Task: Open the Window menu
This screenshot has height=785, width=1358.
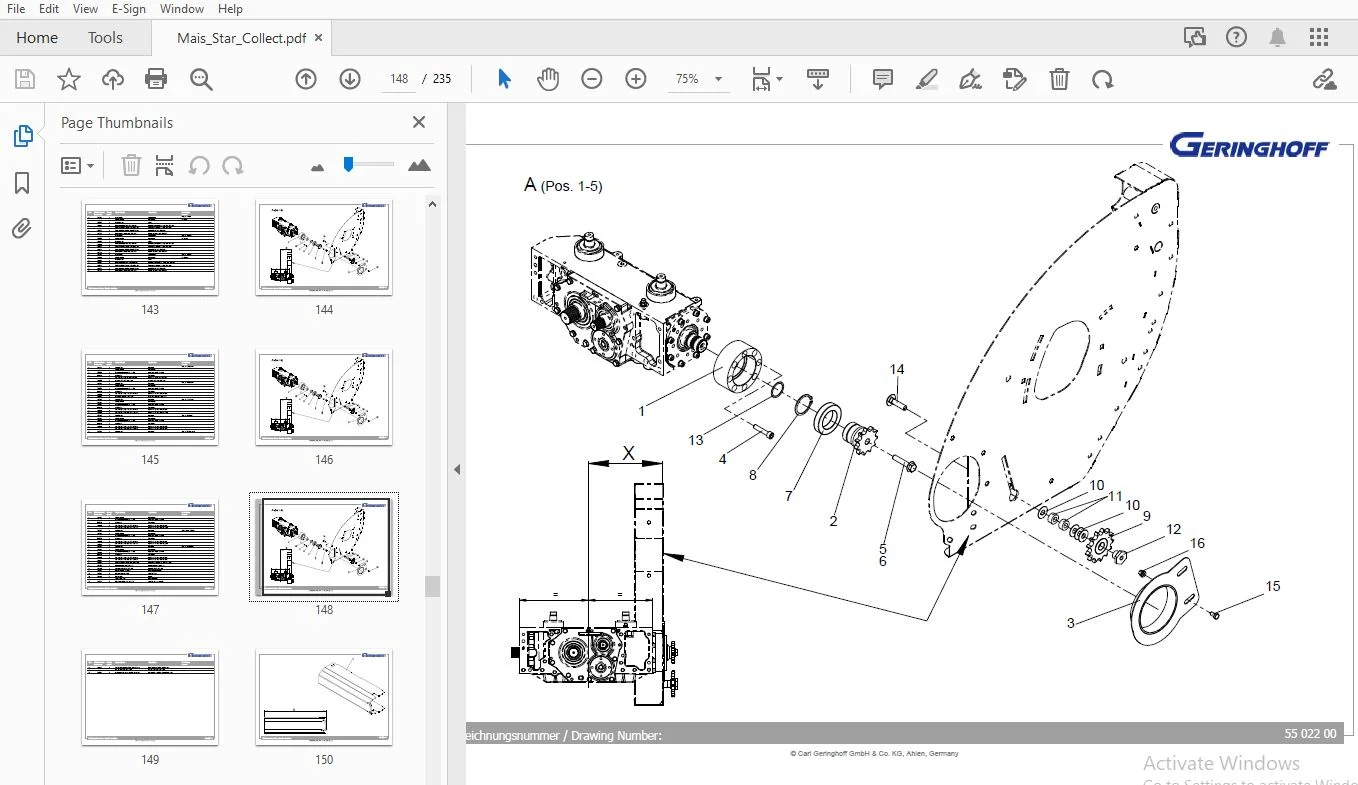Action: [x=182, y=9]
